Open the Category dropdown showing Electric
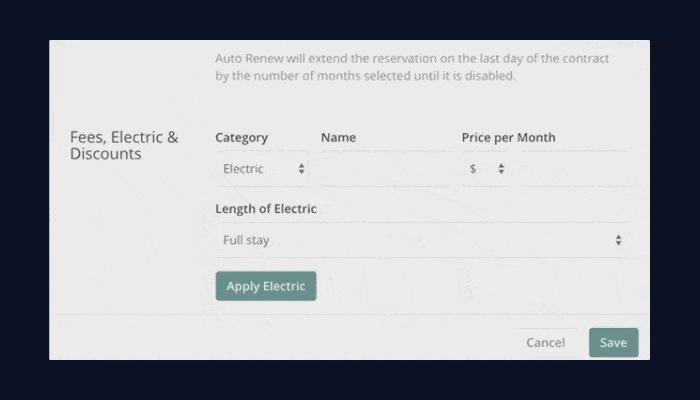This screenshot has height=400, width=700. pos(263,169)
